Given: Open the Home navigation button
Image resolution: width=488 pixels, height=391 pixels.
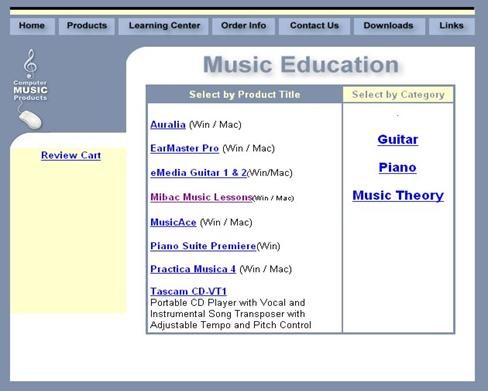Looking at the screenshot, I should tap(32, 26).
